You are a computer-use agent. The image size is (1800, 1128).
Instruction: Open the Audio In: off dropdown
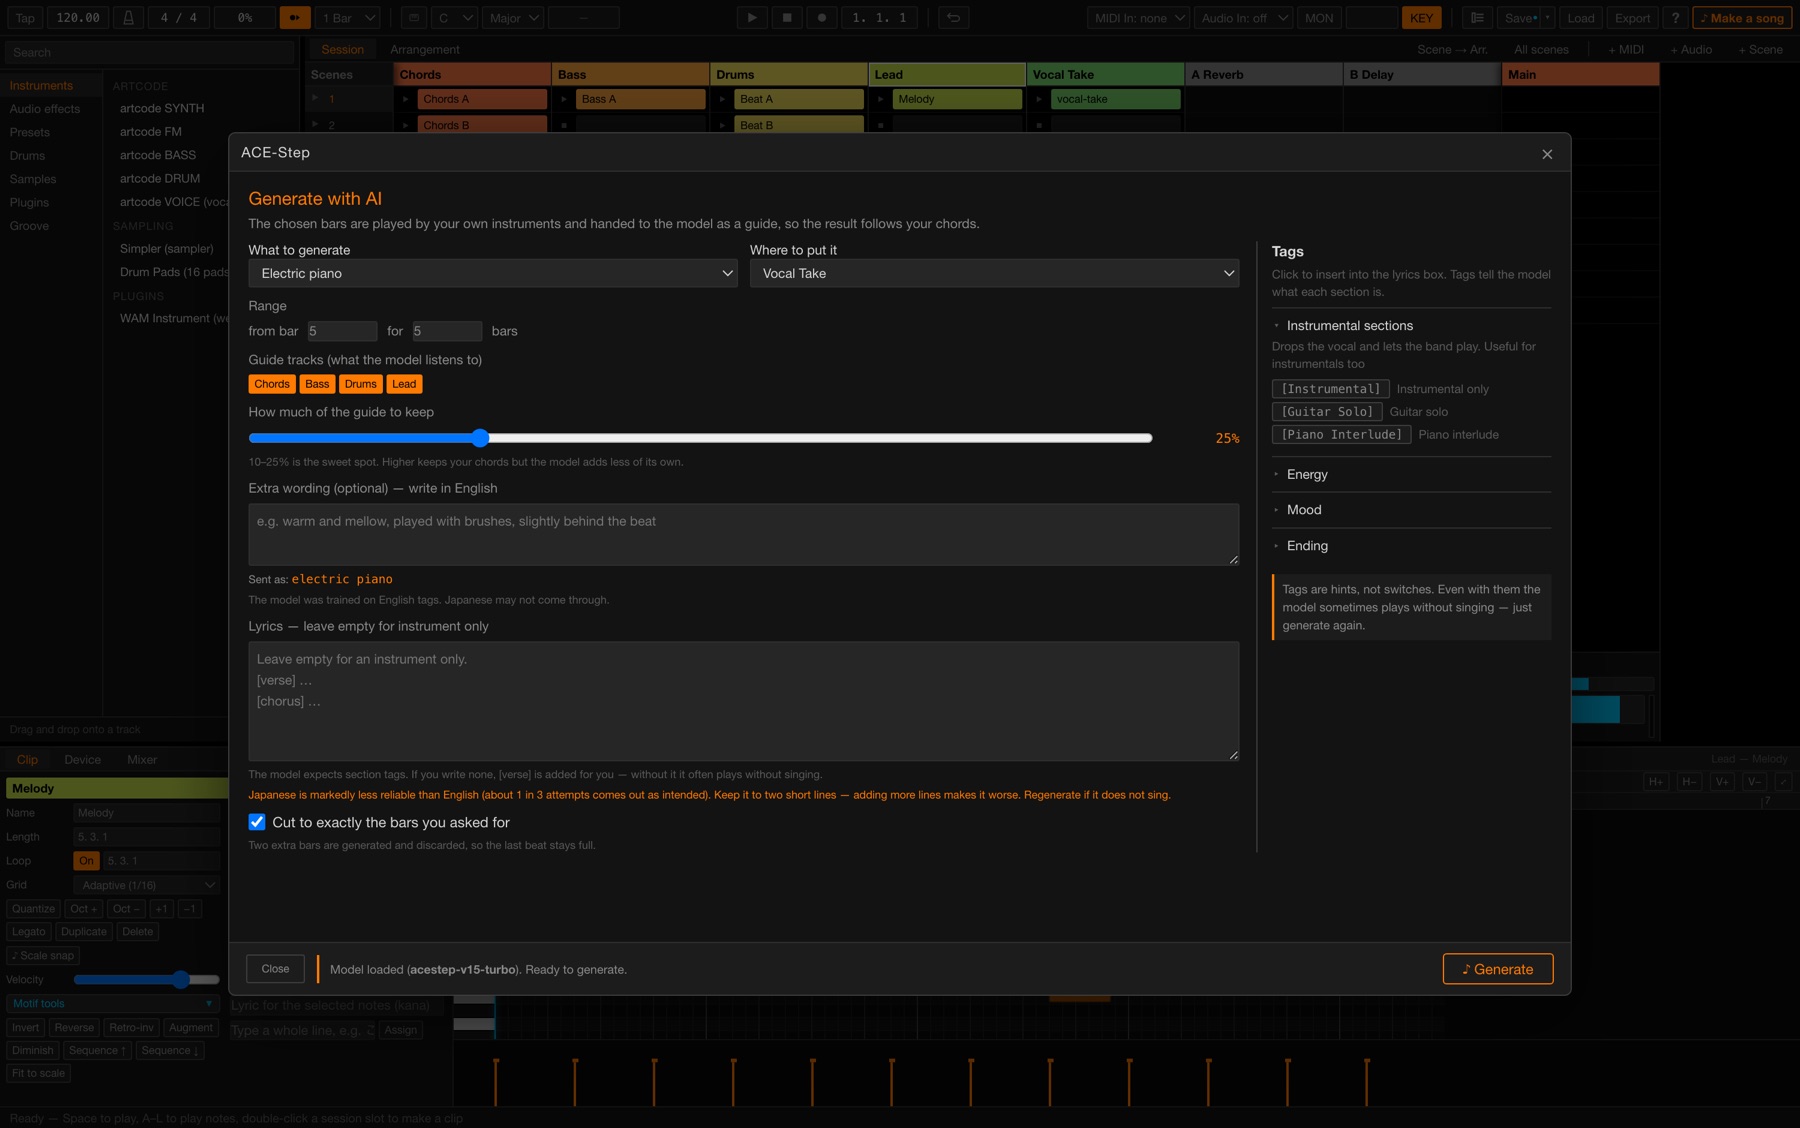click(x=1243, y=18)
